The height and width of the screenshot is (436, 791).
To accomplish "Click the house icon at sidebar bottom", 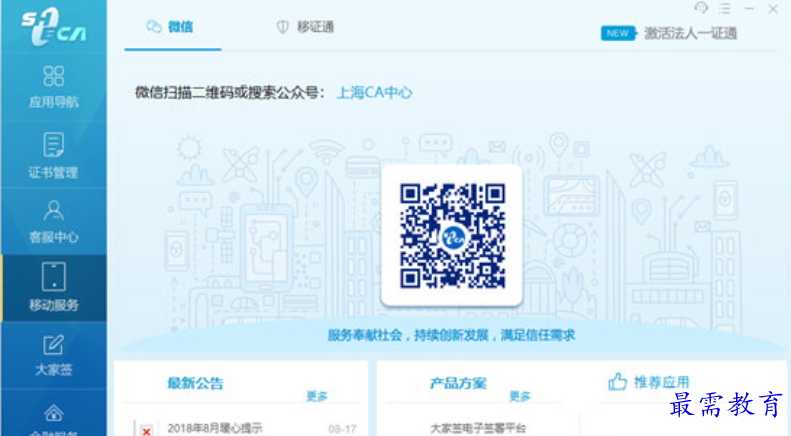I will pyautogui.click(x=53, y=414).
